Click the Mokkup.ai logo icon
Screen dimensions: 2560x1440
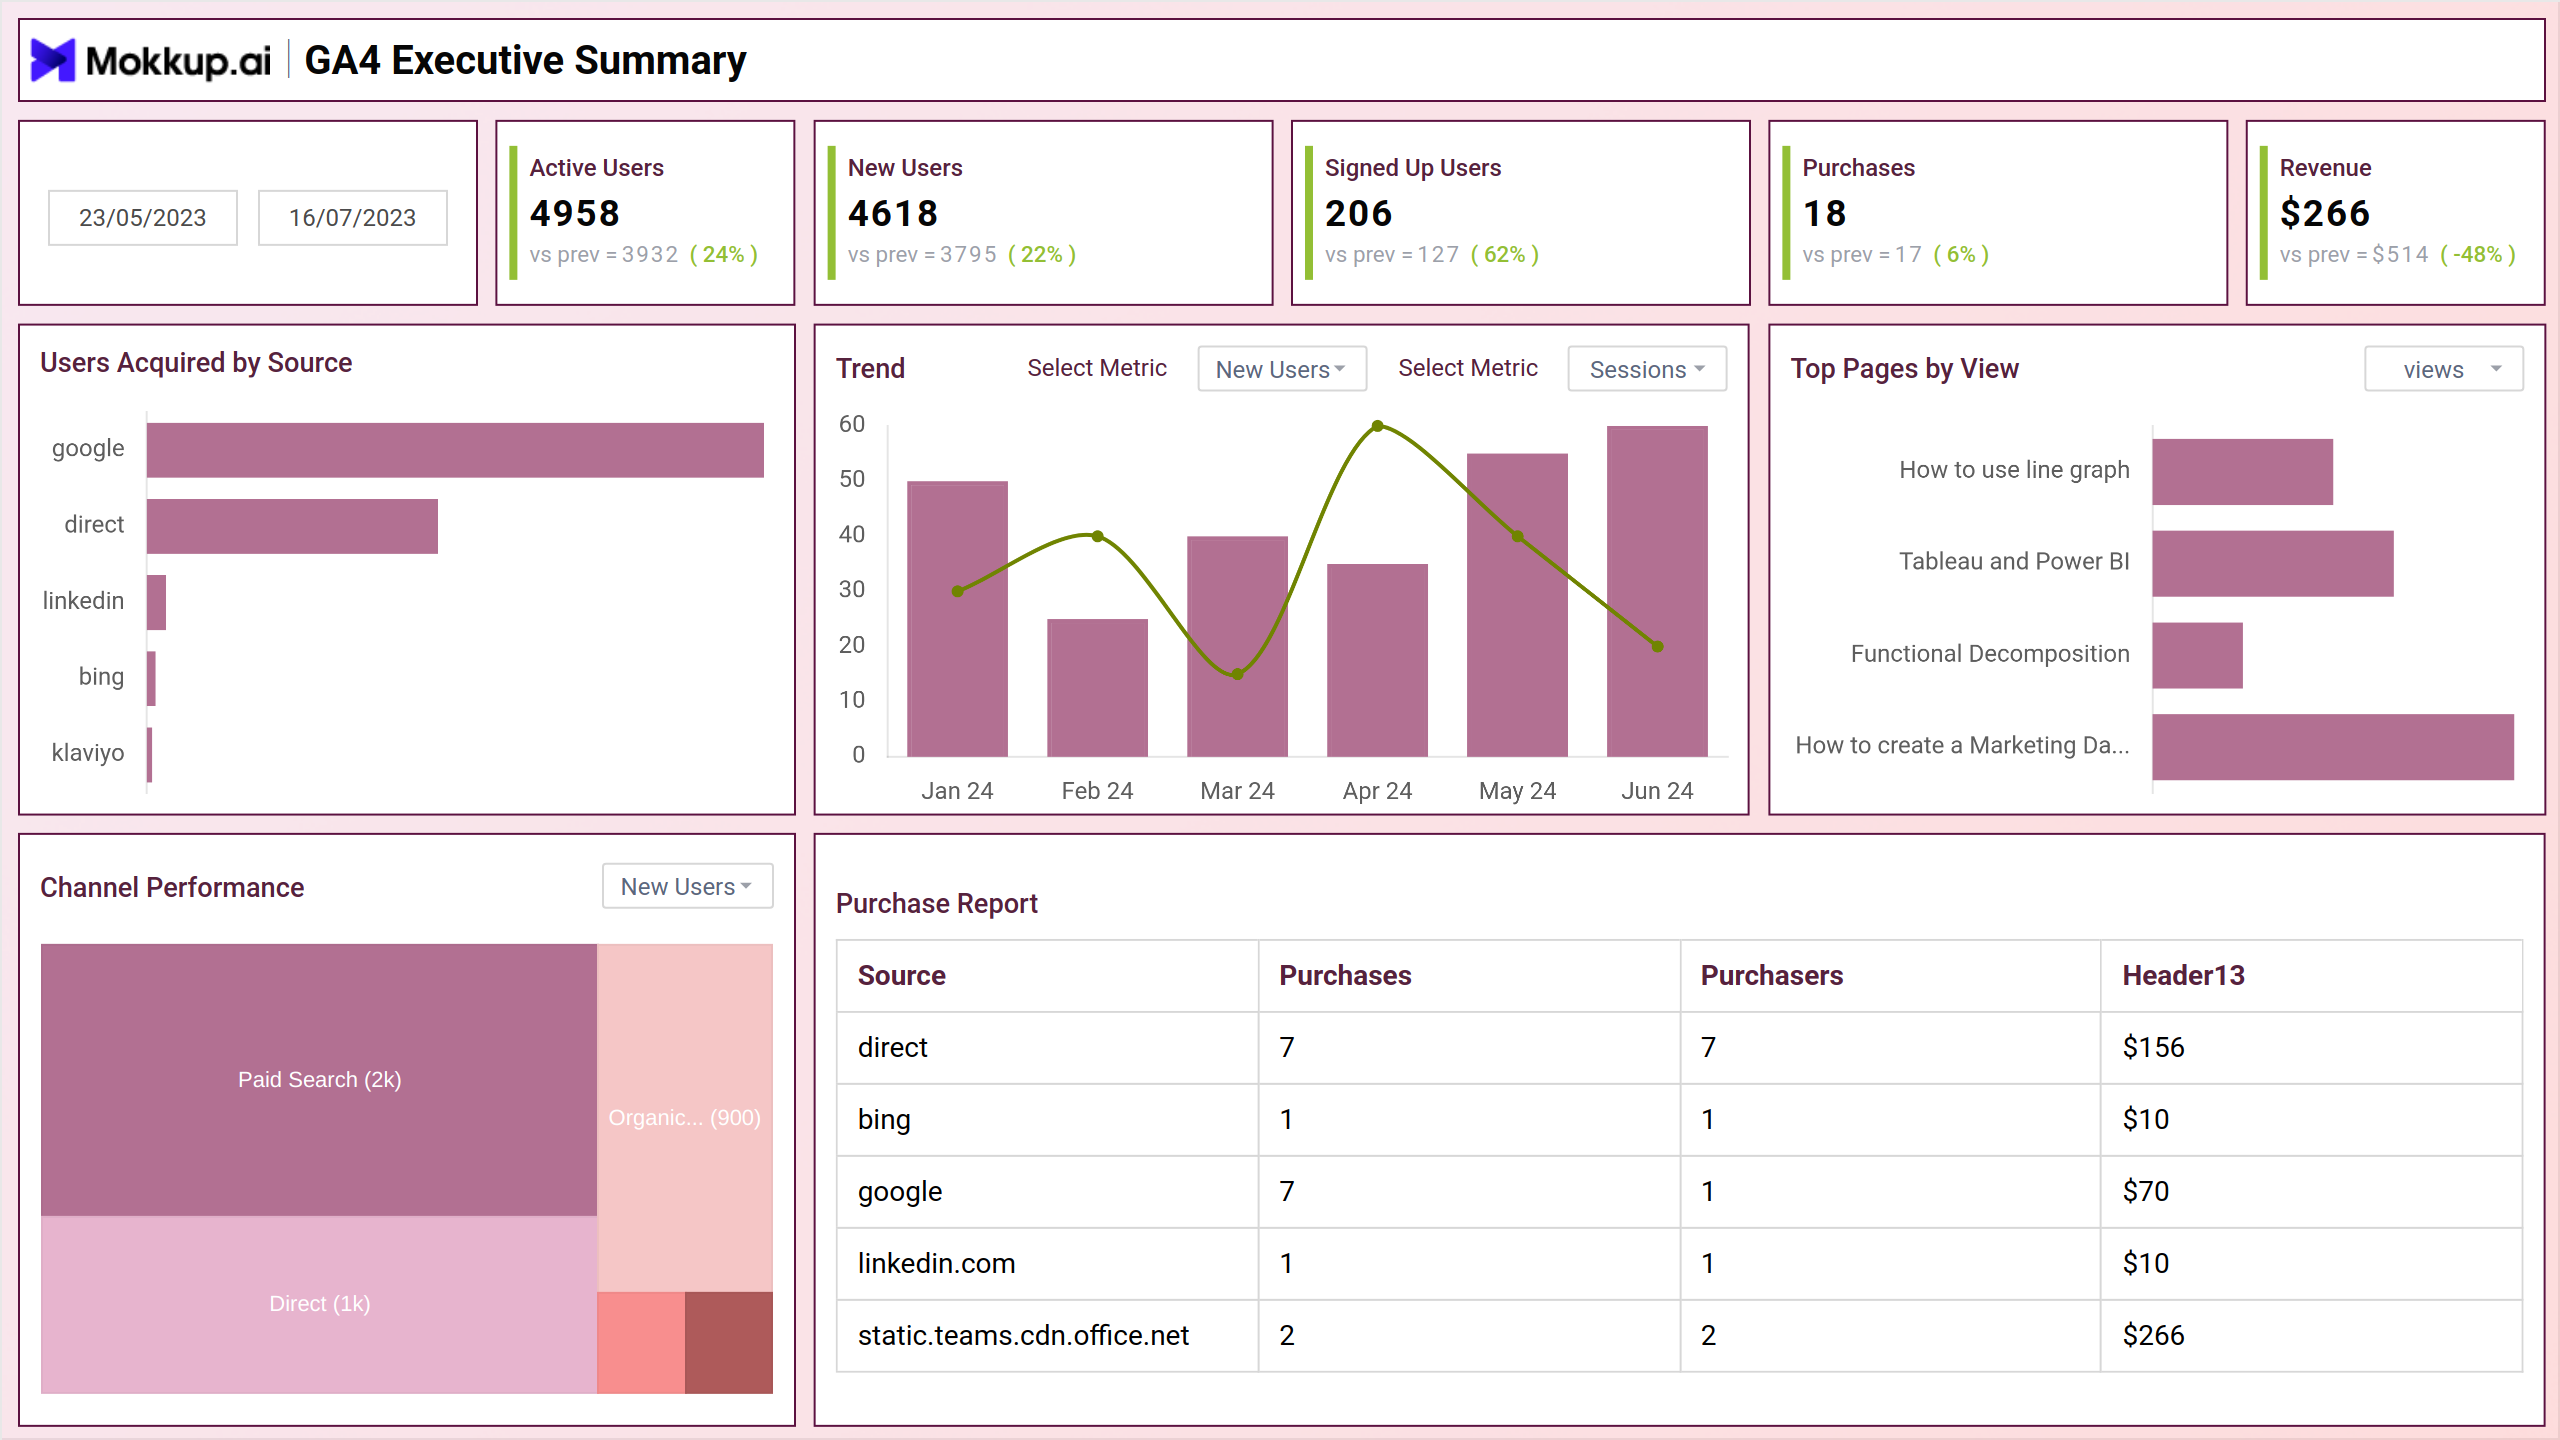coord(53,60)
